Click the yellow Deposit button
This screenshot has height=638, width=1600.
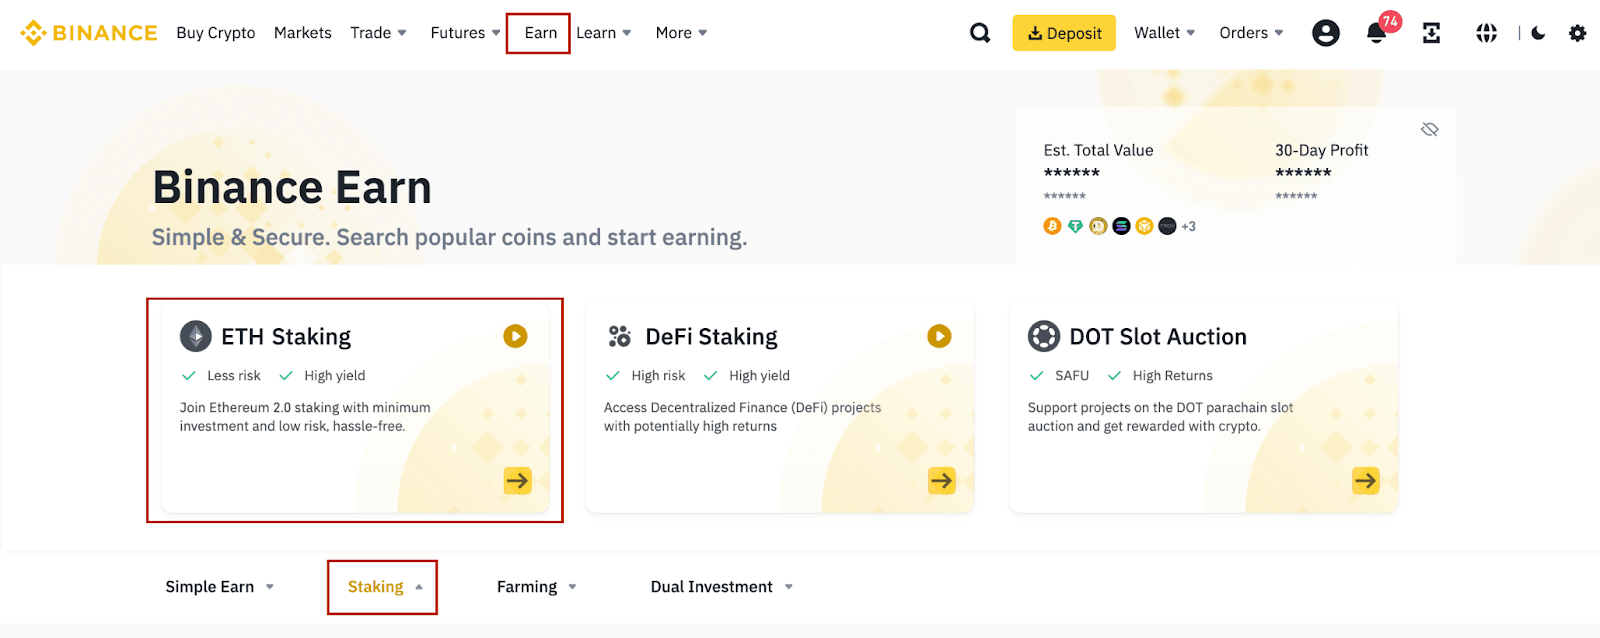[1064, 33]
